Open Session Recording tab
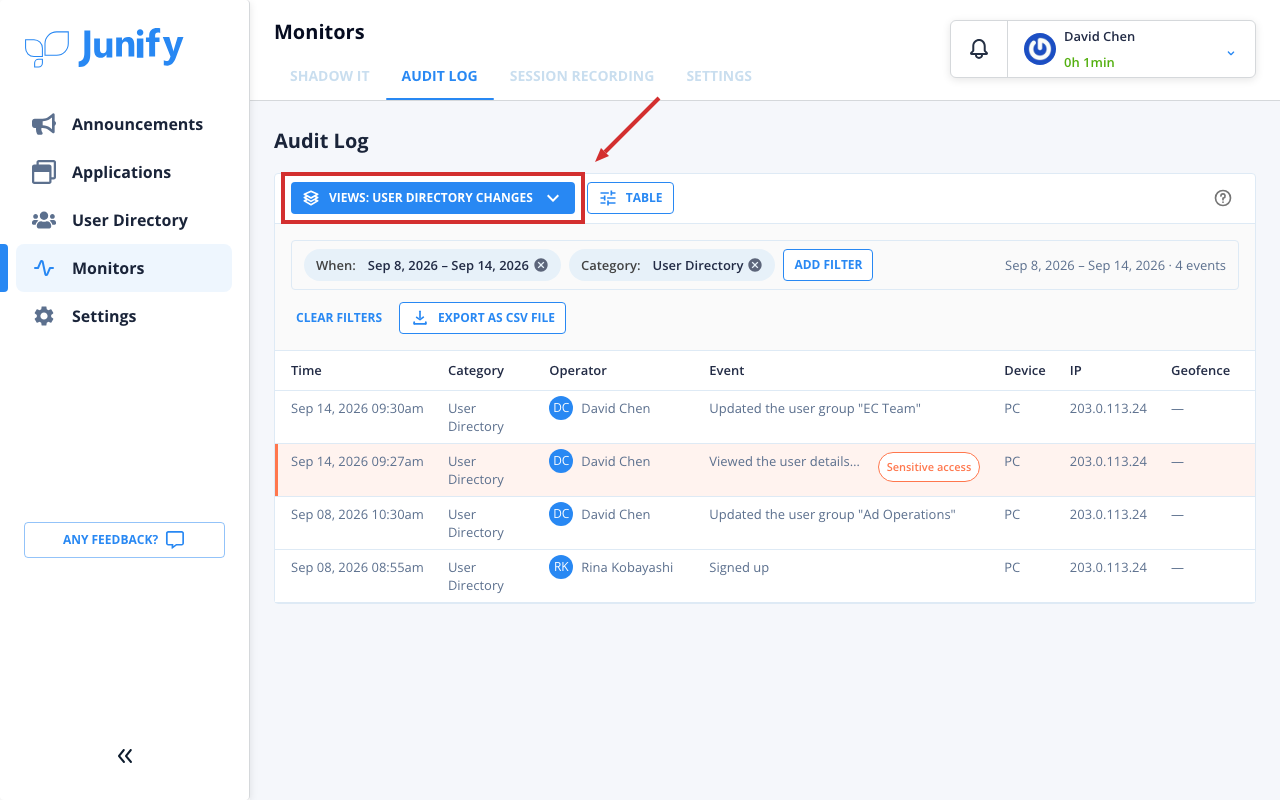Image resolution: width=1280 pixels, height=800 pixels. click(582, 76)
